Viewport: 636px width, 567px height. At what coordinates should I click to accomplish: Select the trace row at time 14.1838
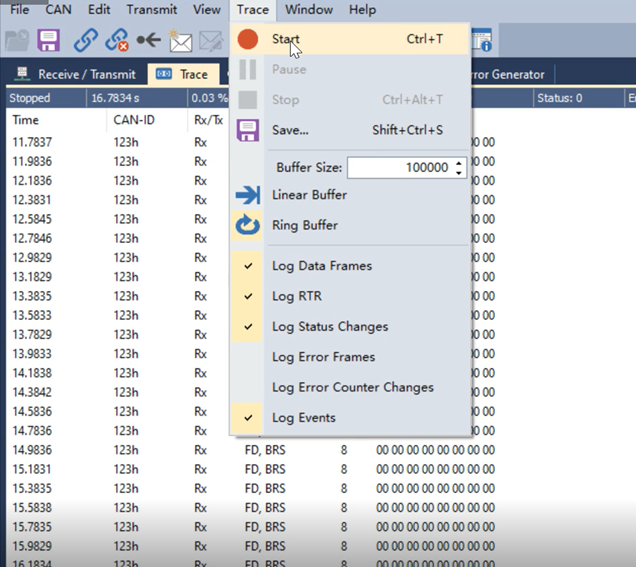[x=118, y=373]
